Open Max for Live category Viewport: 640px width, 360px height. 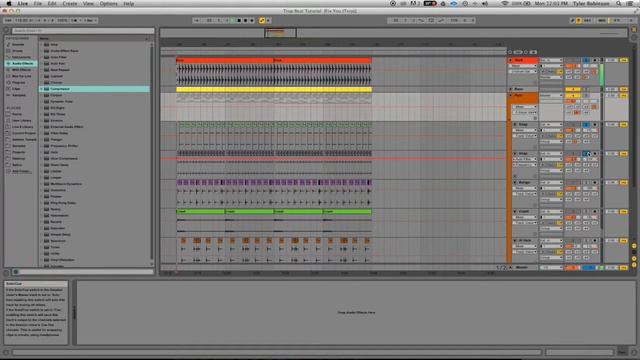click(21, 76)
